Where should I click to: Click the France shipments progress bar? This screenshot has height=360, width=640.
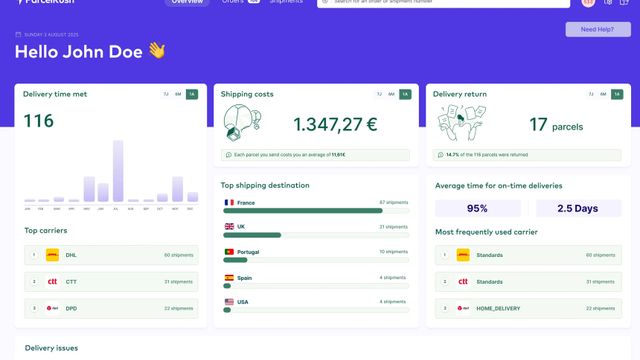point(316,211)
